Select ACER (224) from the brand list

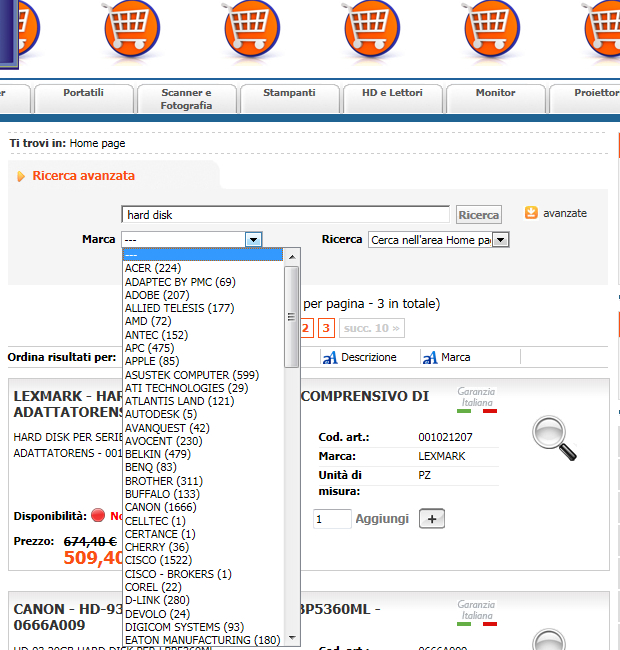click(x=203, y=268)
